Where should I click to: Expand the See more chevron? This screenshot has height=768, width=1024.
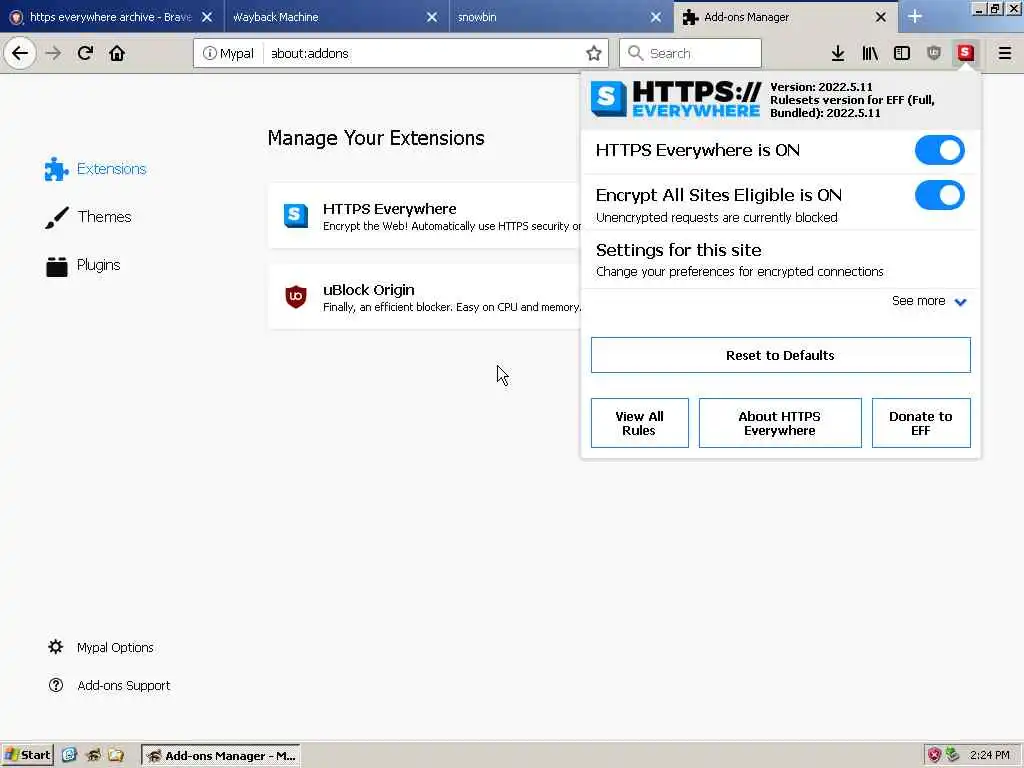tap(960, 302)
